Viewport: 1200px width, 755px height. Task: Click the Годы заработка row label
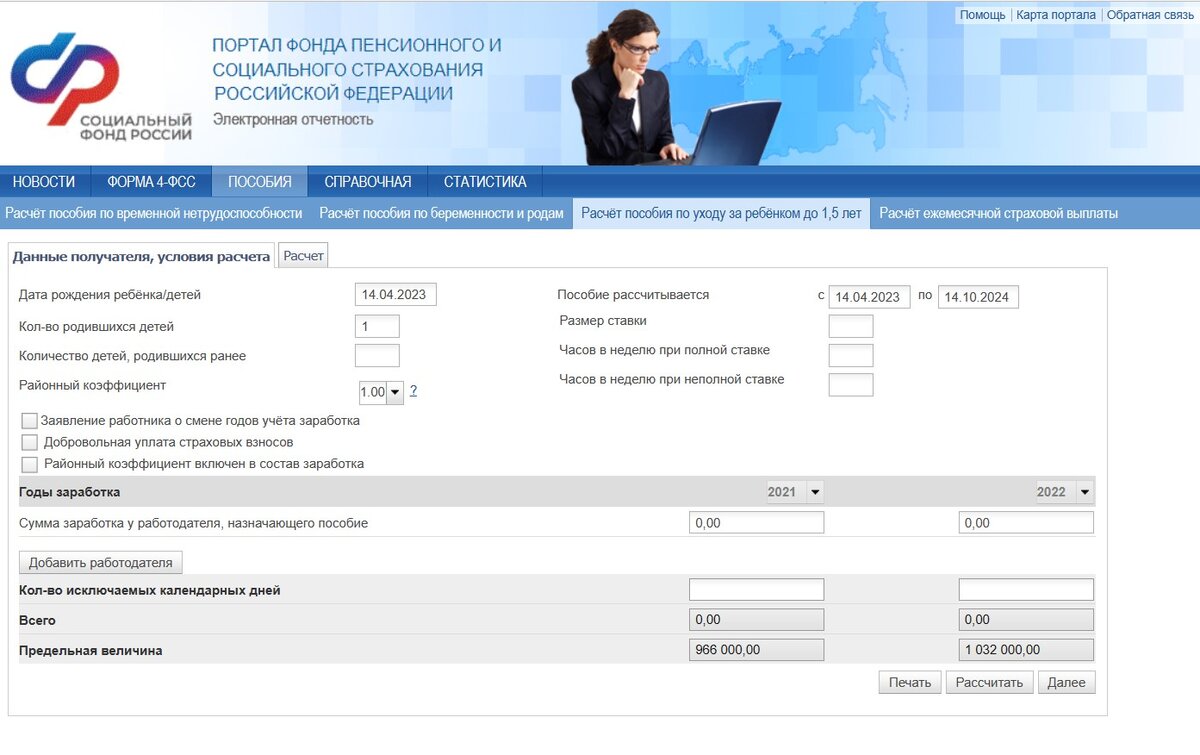pos(70,492)
